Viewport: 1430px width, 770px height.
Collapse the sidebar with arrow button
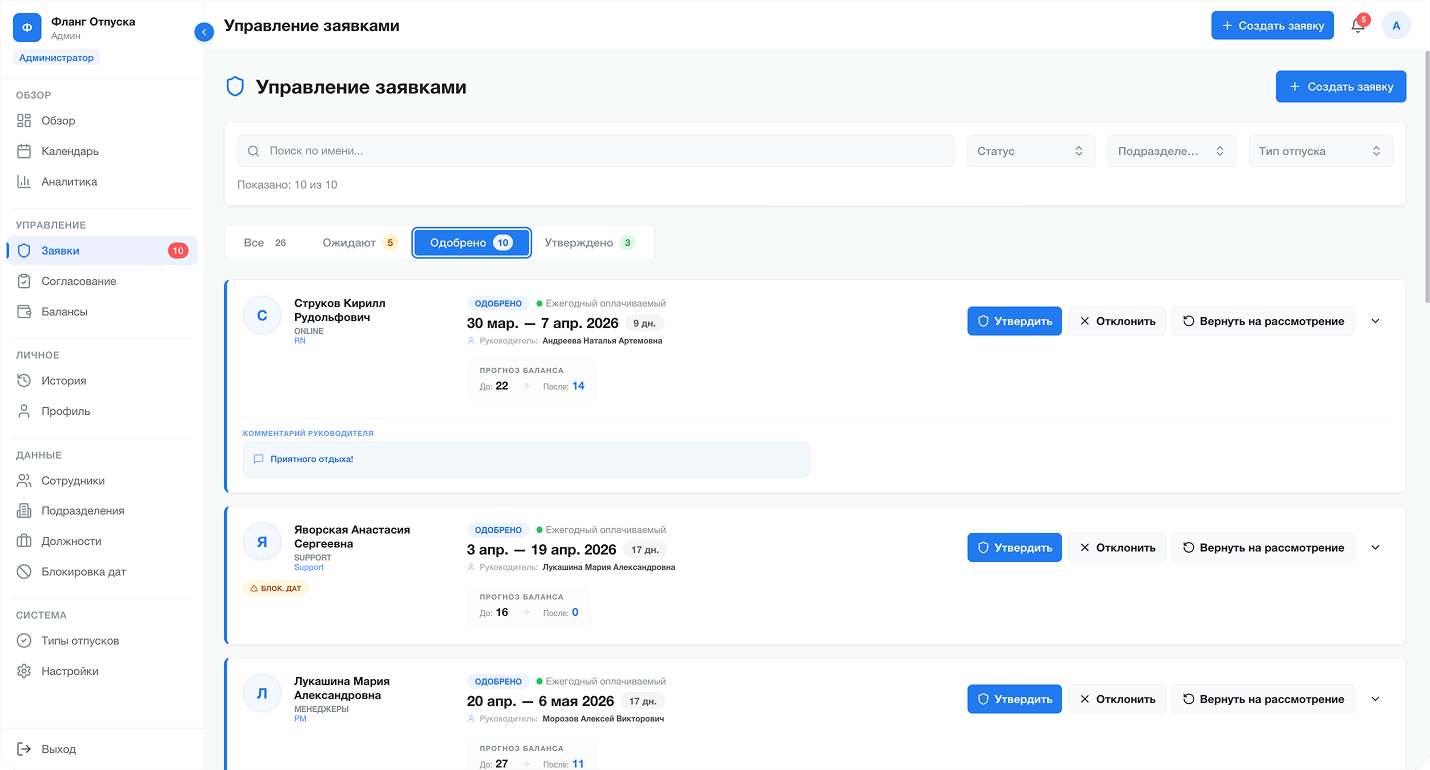click(x=204, y=32)
